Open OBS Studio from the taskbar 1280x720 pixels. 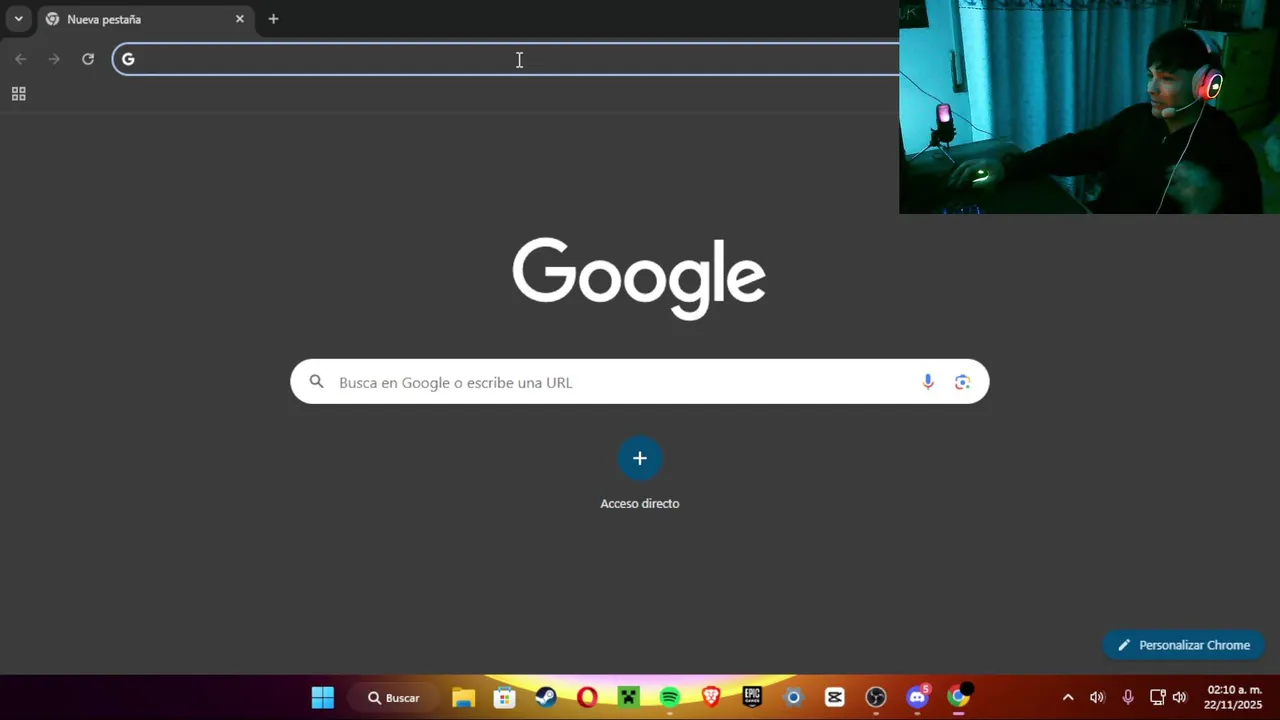pos(876,697)
